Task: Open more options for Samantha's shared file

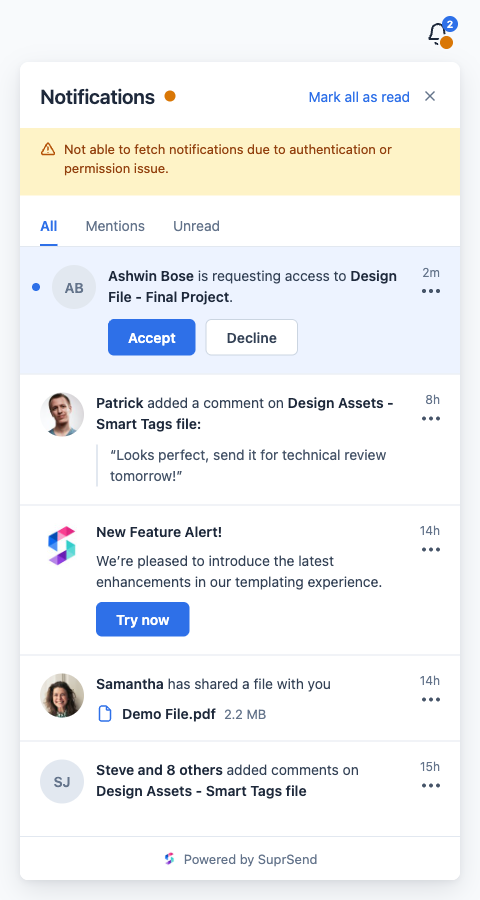Action: pos(431,700)
